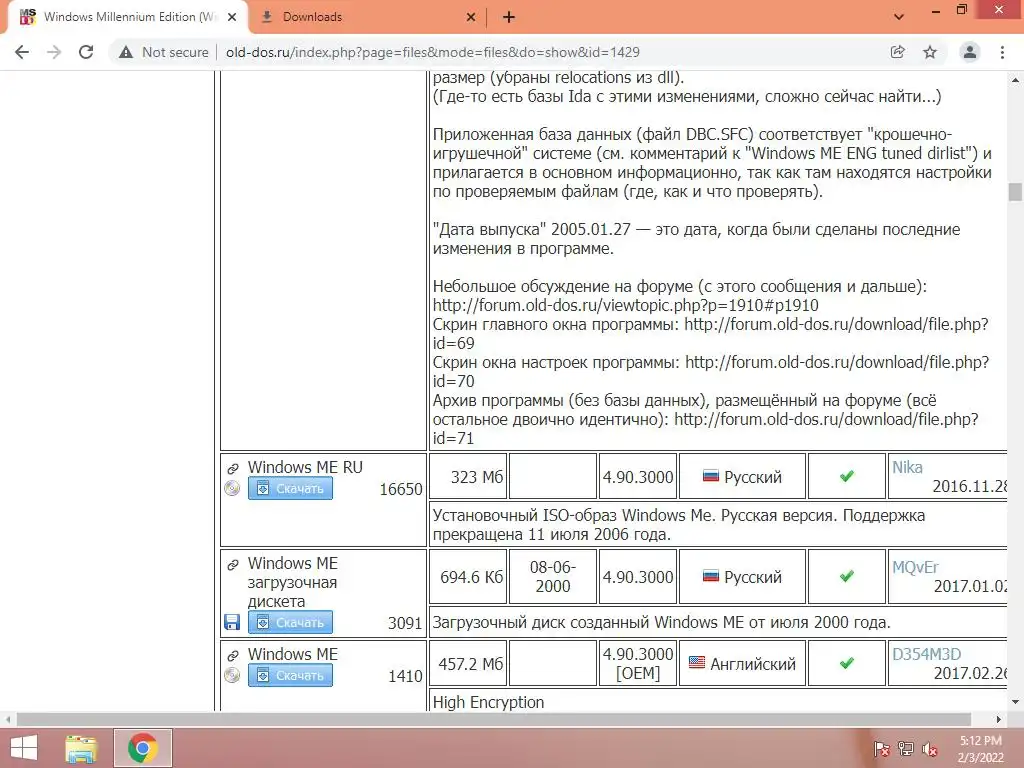
Task: Open the taskbar clock showing 5:12 PM
Action: click(x=980, y=749)
